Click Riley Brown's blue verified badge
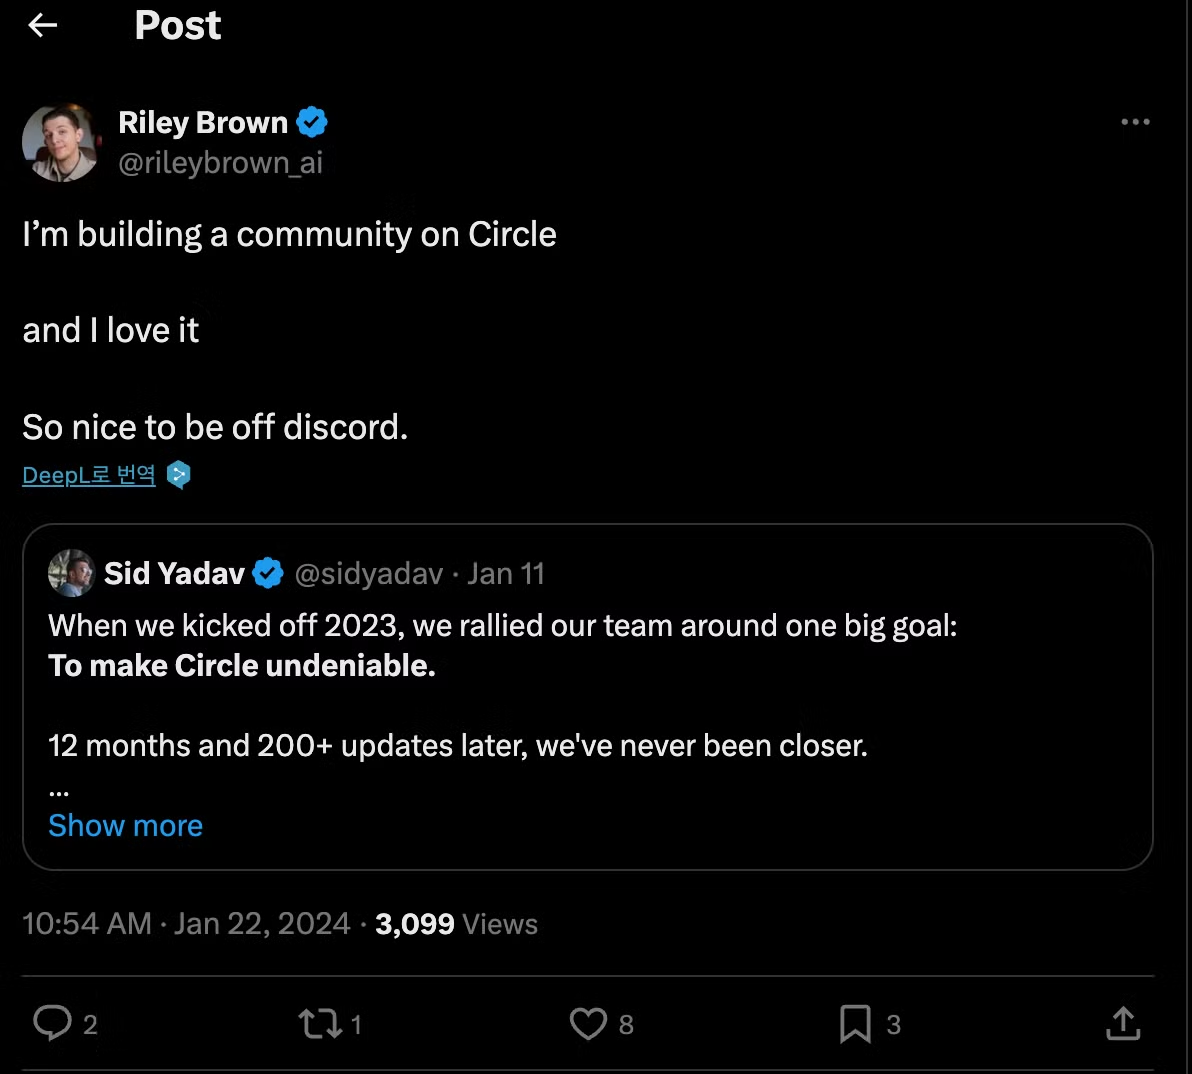 [313, 122]
